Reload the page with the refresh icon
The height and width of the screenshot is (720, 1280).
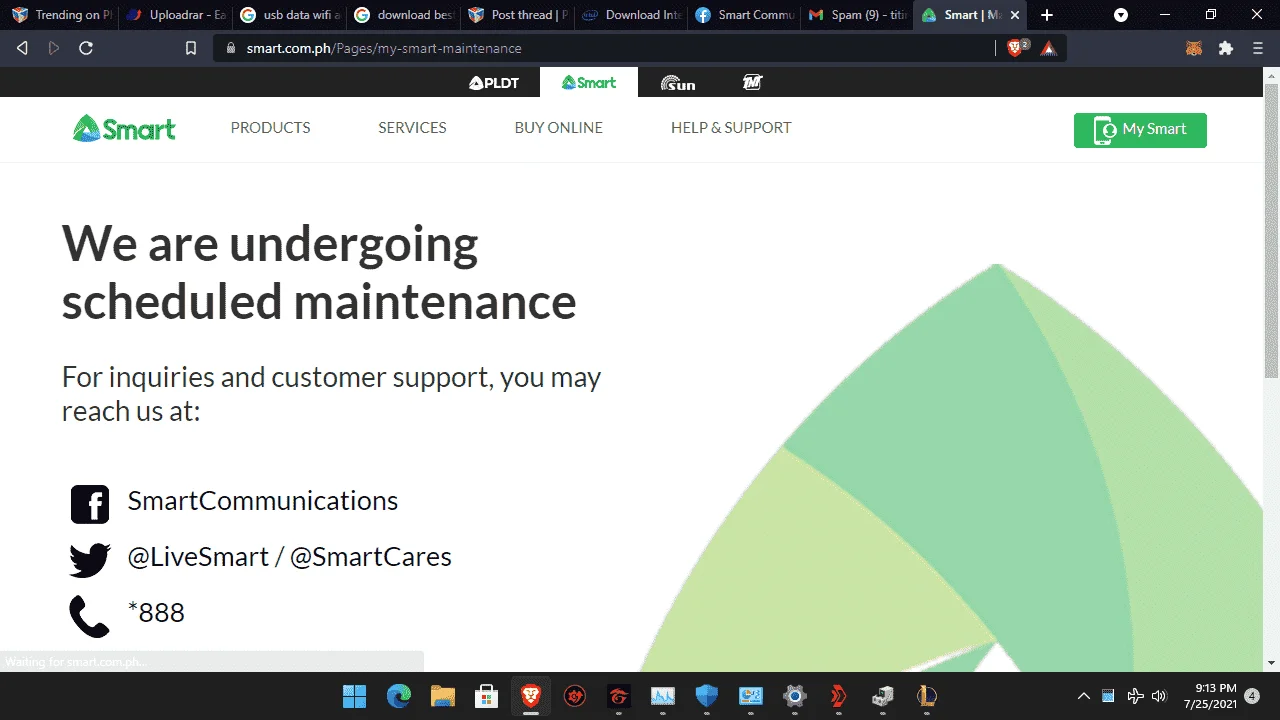(x=86, y=48)
